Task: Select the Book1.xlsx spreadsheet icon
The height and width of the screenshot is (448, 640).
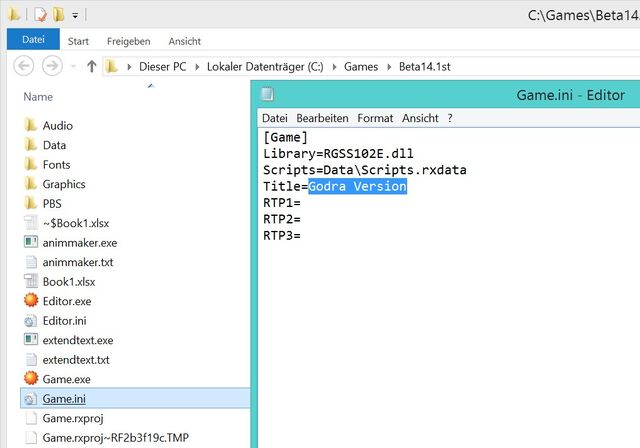Action: point(31,281)
